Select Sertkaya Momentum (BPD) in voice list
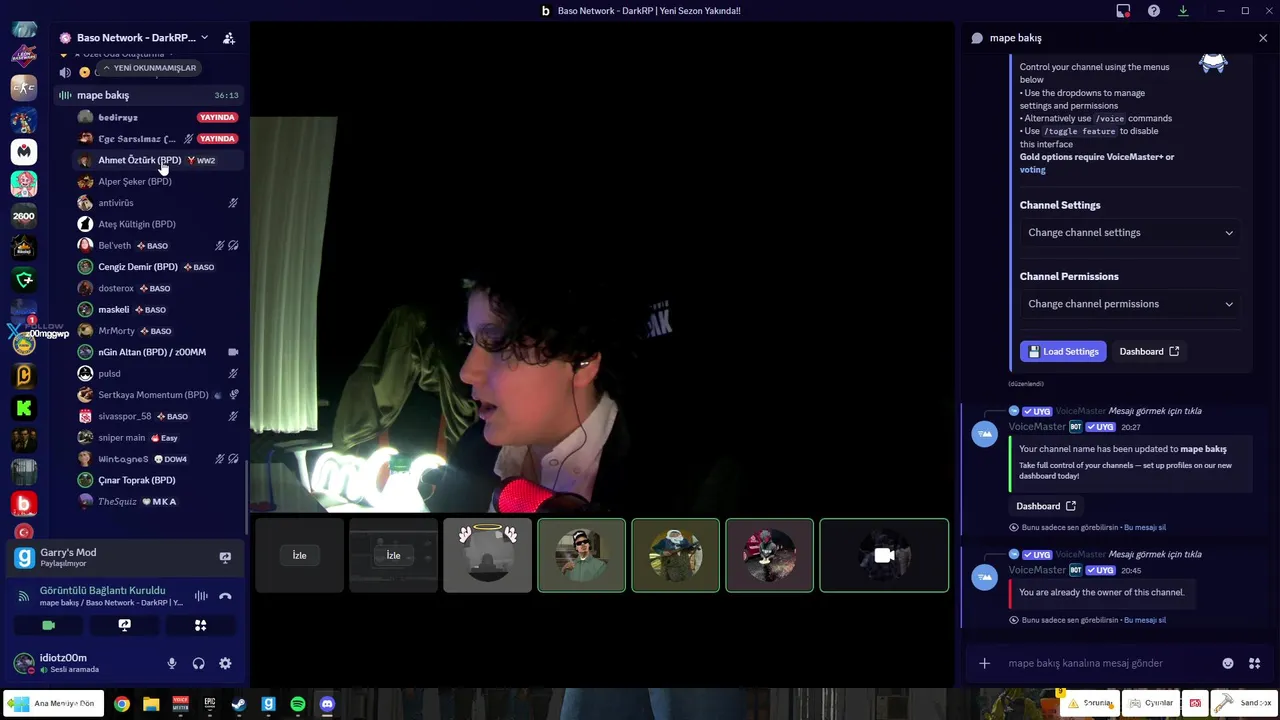The height and width of the screenshot is (720, 1280). pyautogui.click(x=158, y=395)
